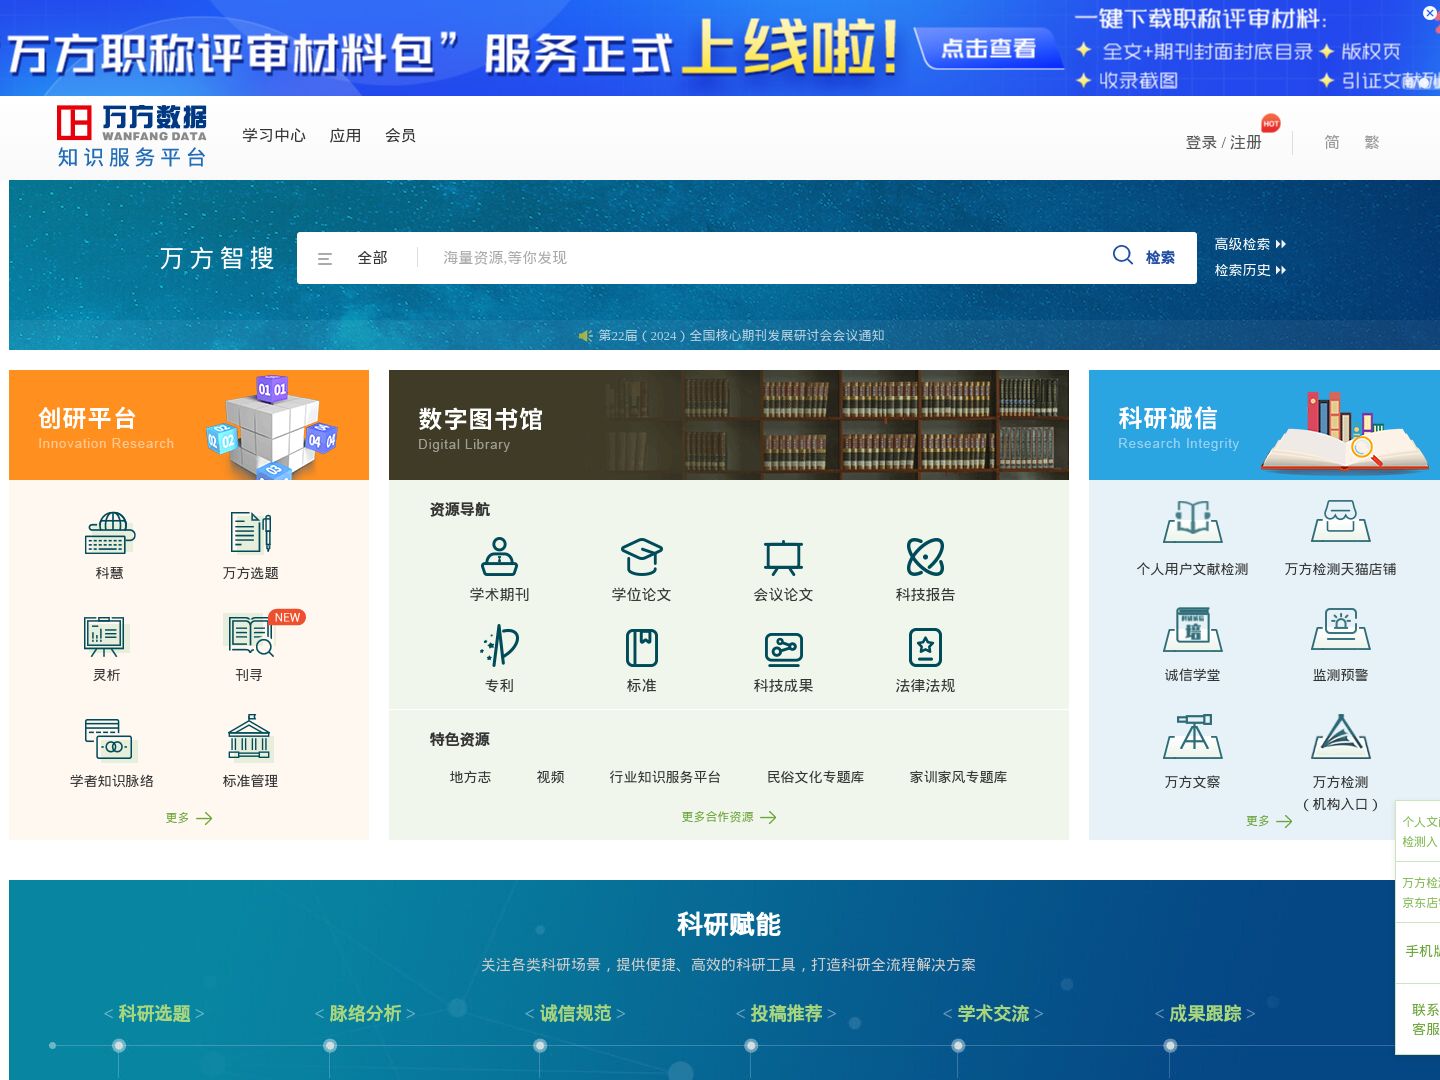
Task: Open 万方文察 icon
Action: [x=1192, y=736]
